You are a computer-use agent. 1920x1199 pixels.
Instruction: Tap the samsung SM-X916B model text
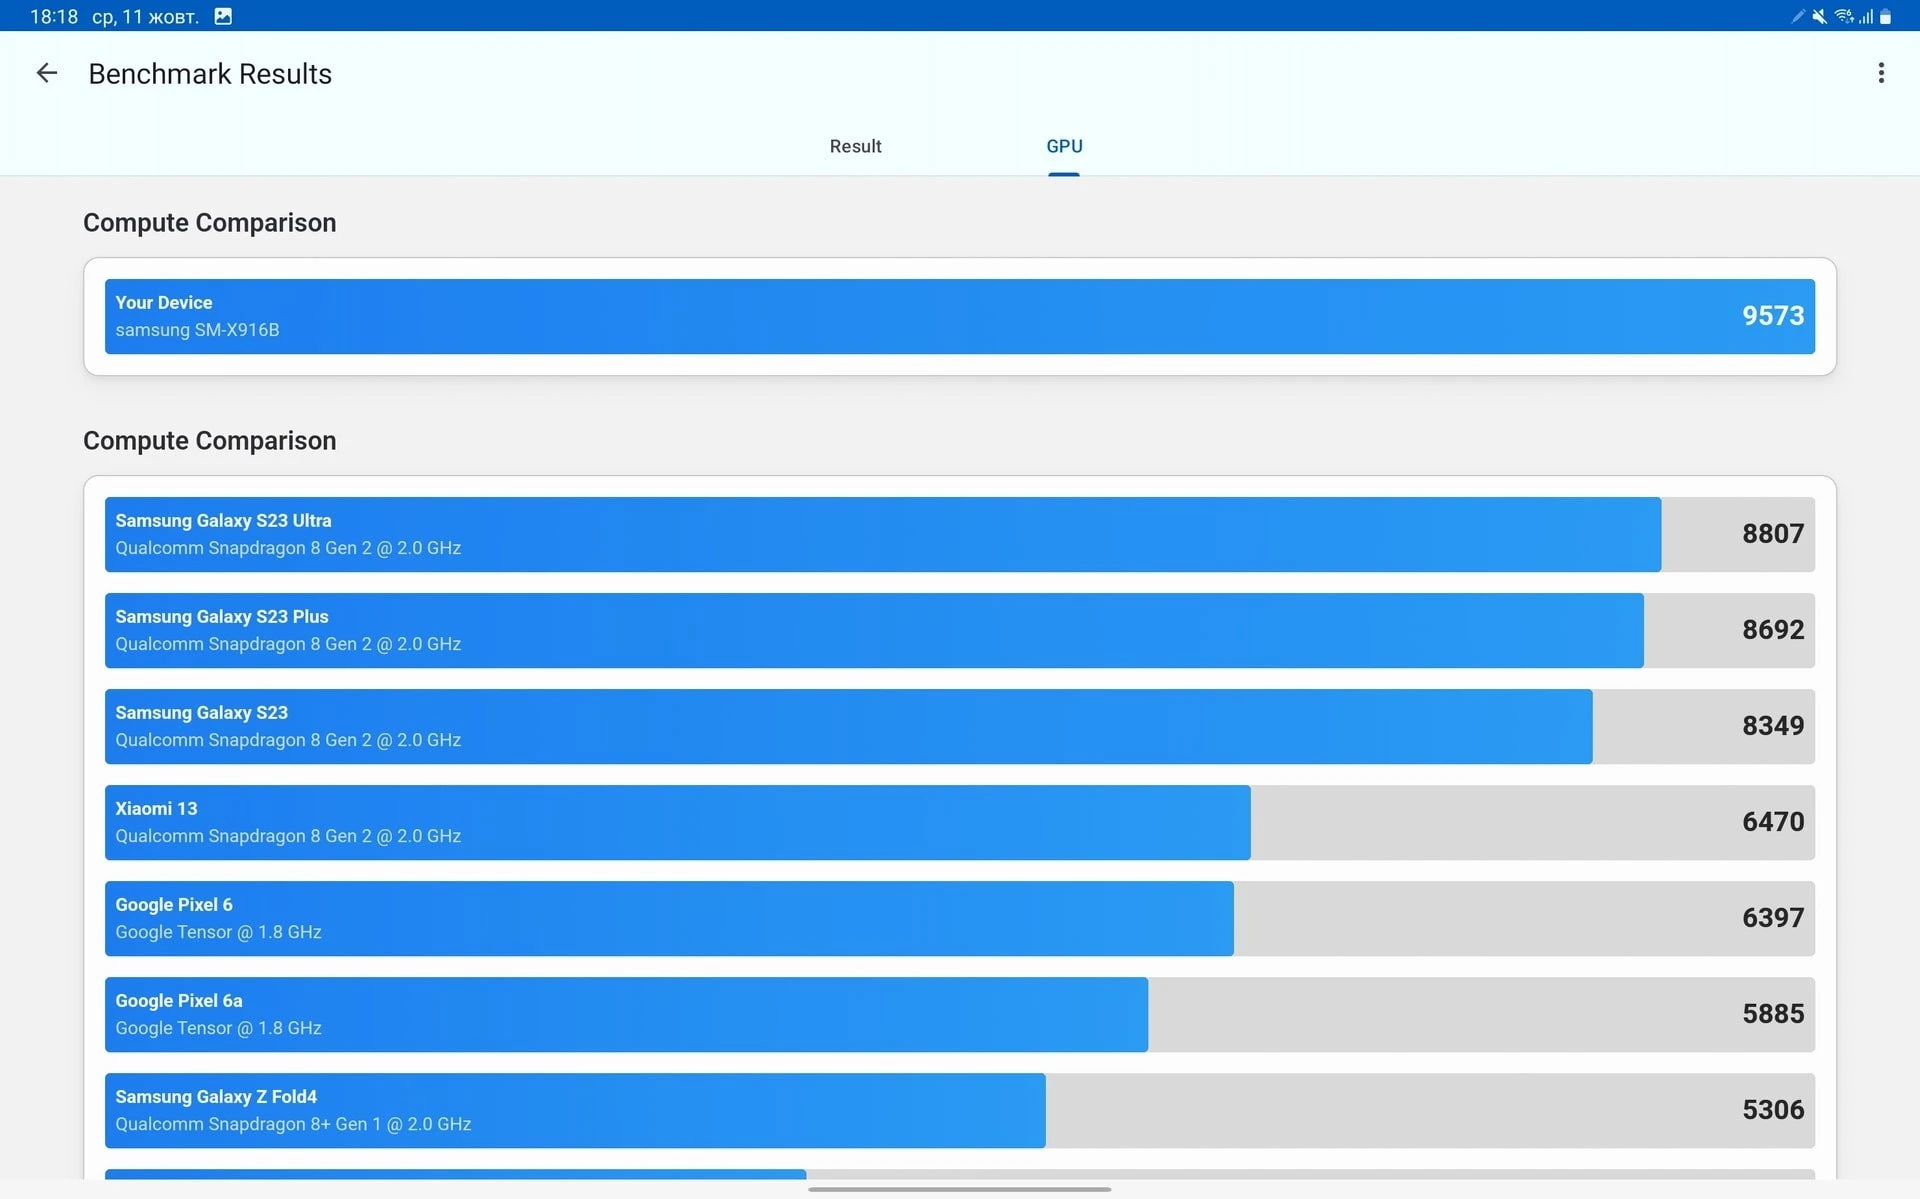pyautogui.click(x=197, y=330)
